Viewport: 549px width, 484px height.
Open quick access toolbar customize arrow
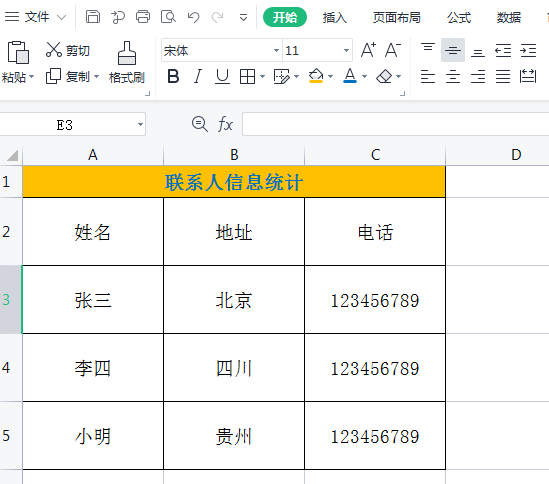click(x=243, y=17)
